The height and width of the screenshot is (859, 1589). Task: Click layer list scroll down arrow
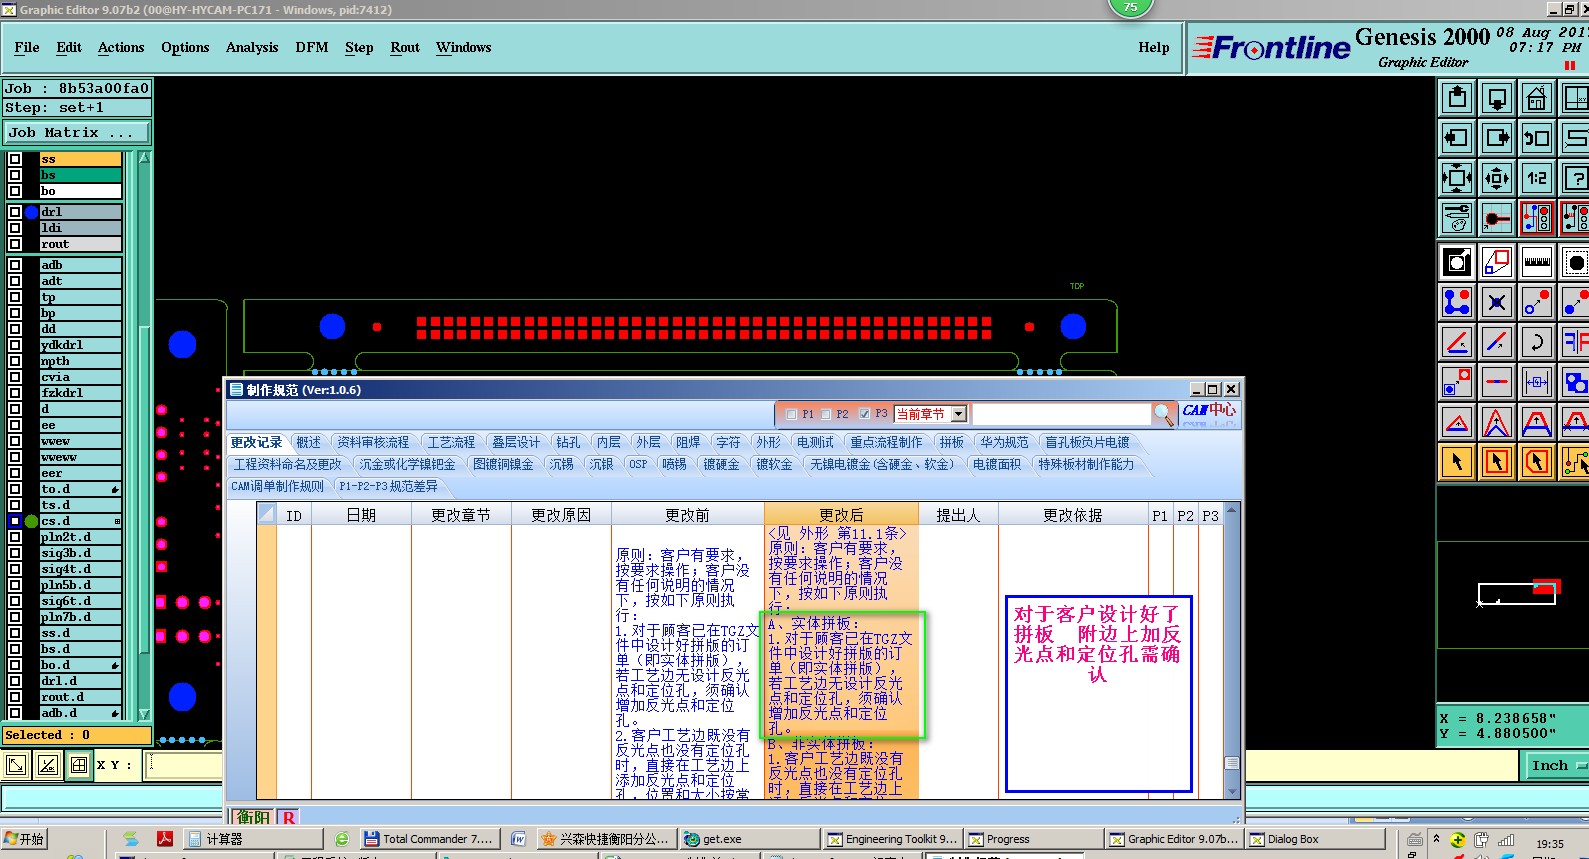pyautogui.click(x=144, y=714)
